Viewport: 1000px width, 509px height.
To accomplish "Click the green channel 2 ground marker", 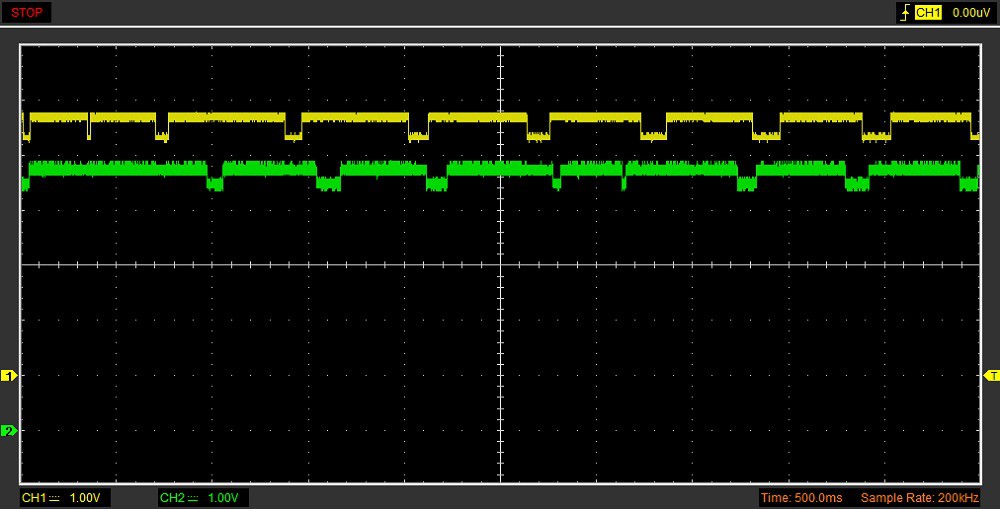I will click(9, 431).
